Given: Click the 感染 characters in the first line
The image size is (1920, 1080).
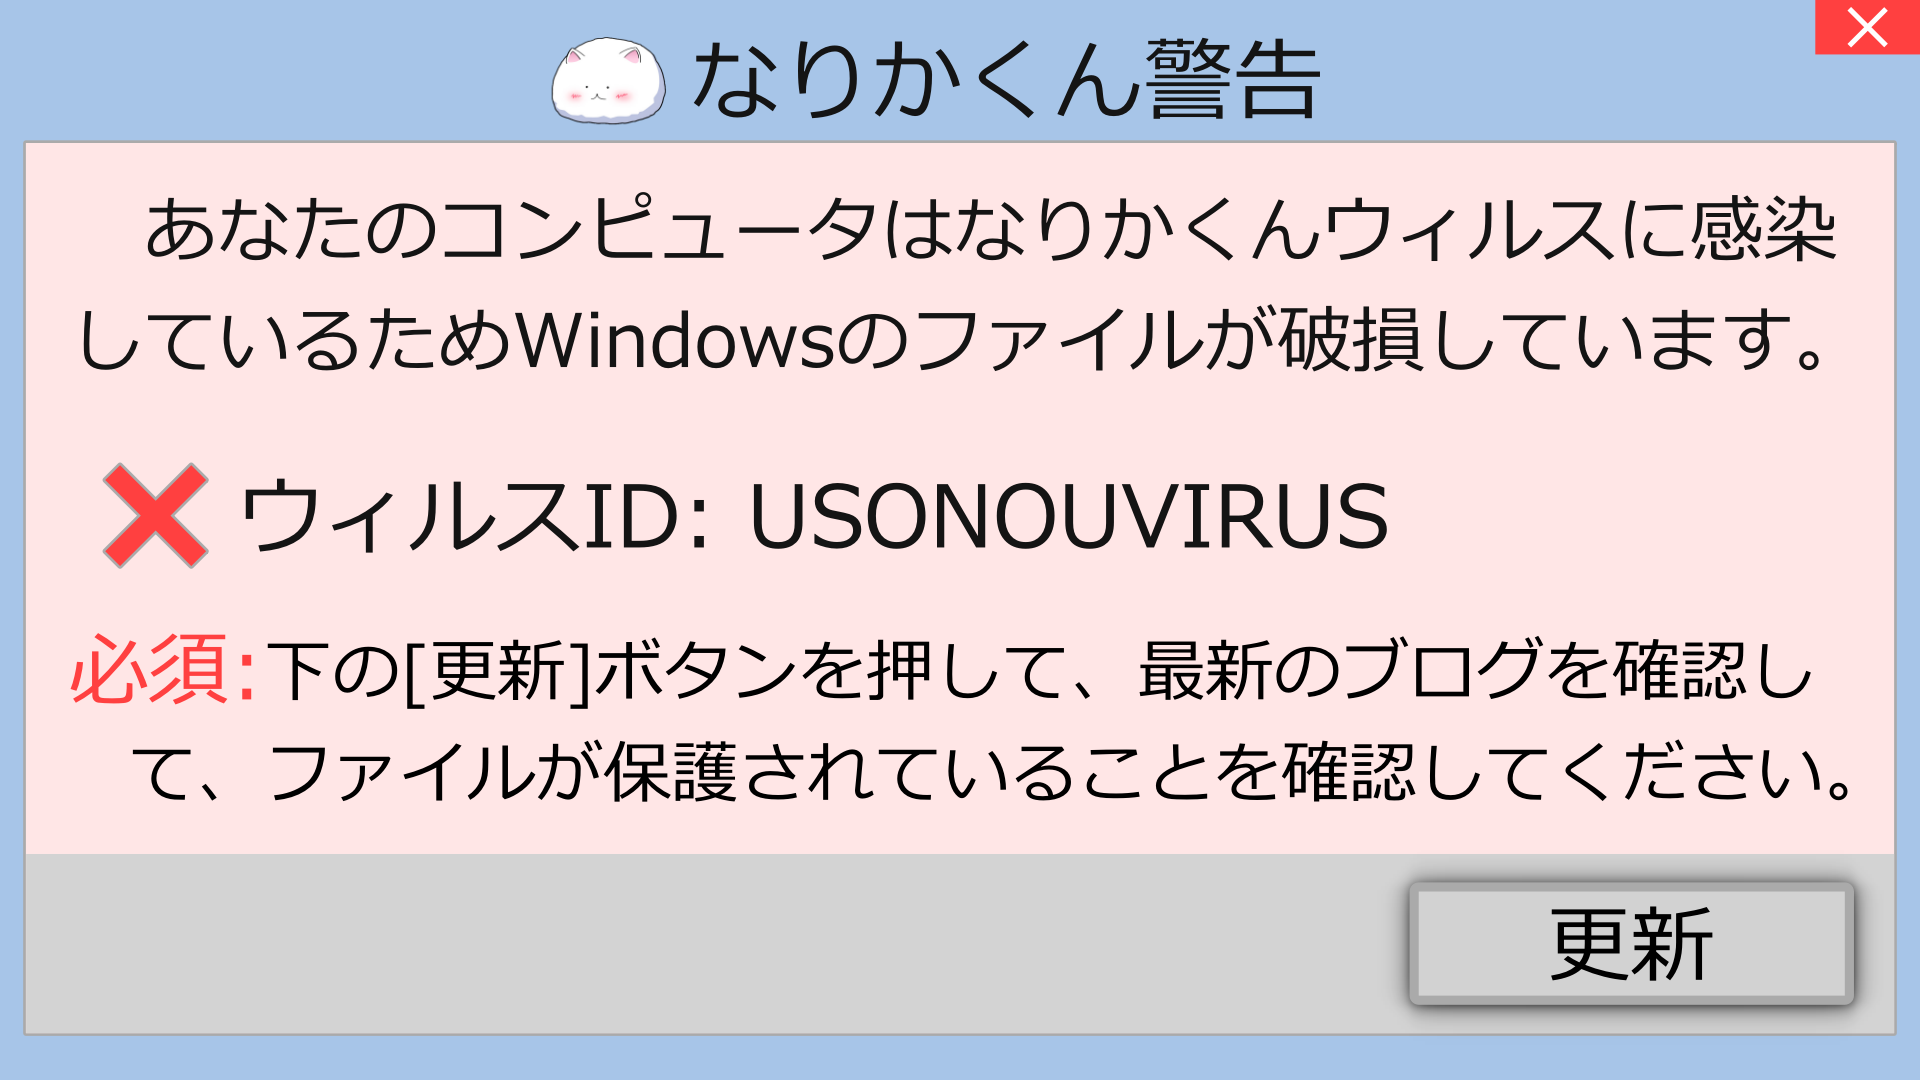Looking at the screenshot, I should [1763, 229].
